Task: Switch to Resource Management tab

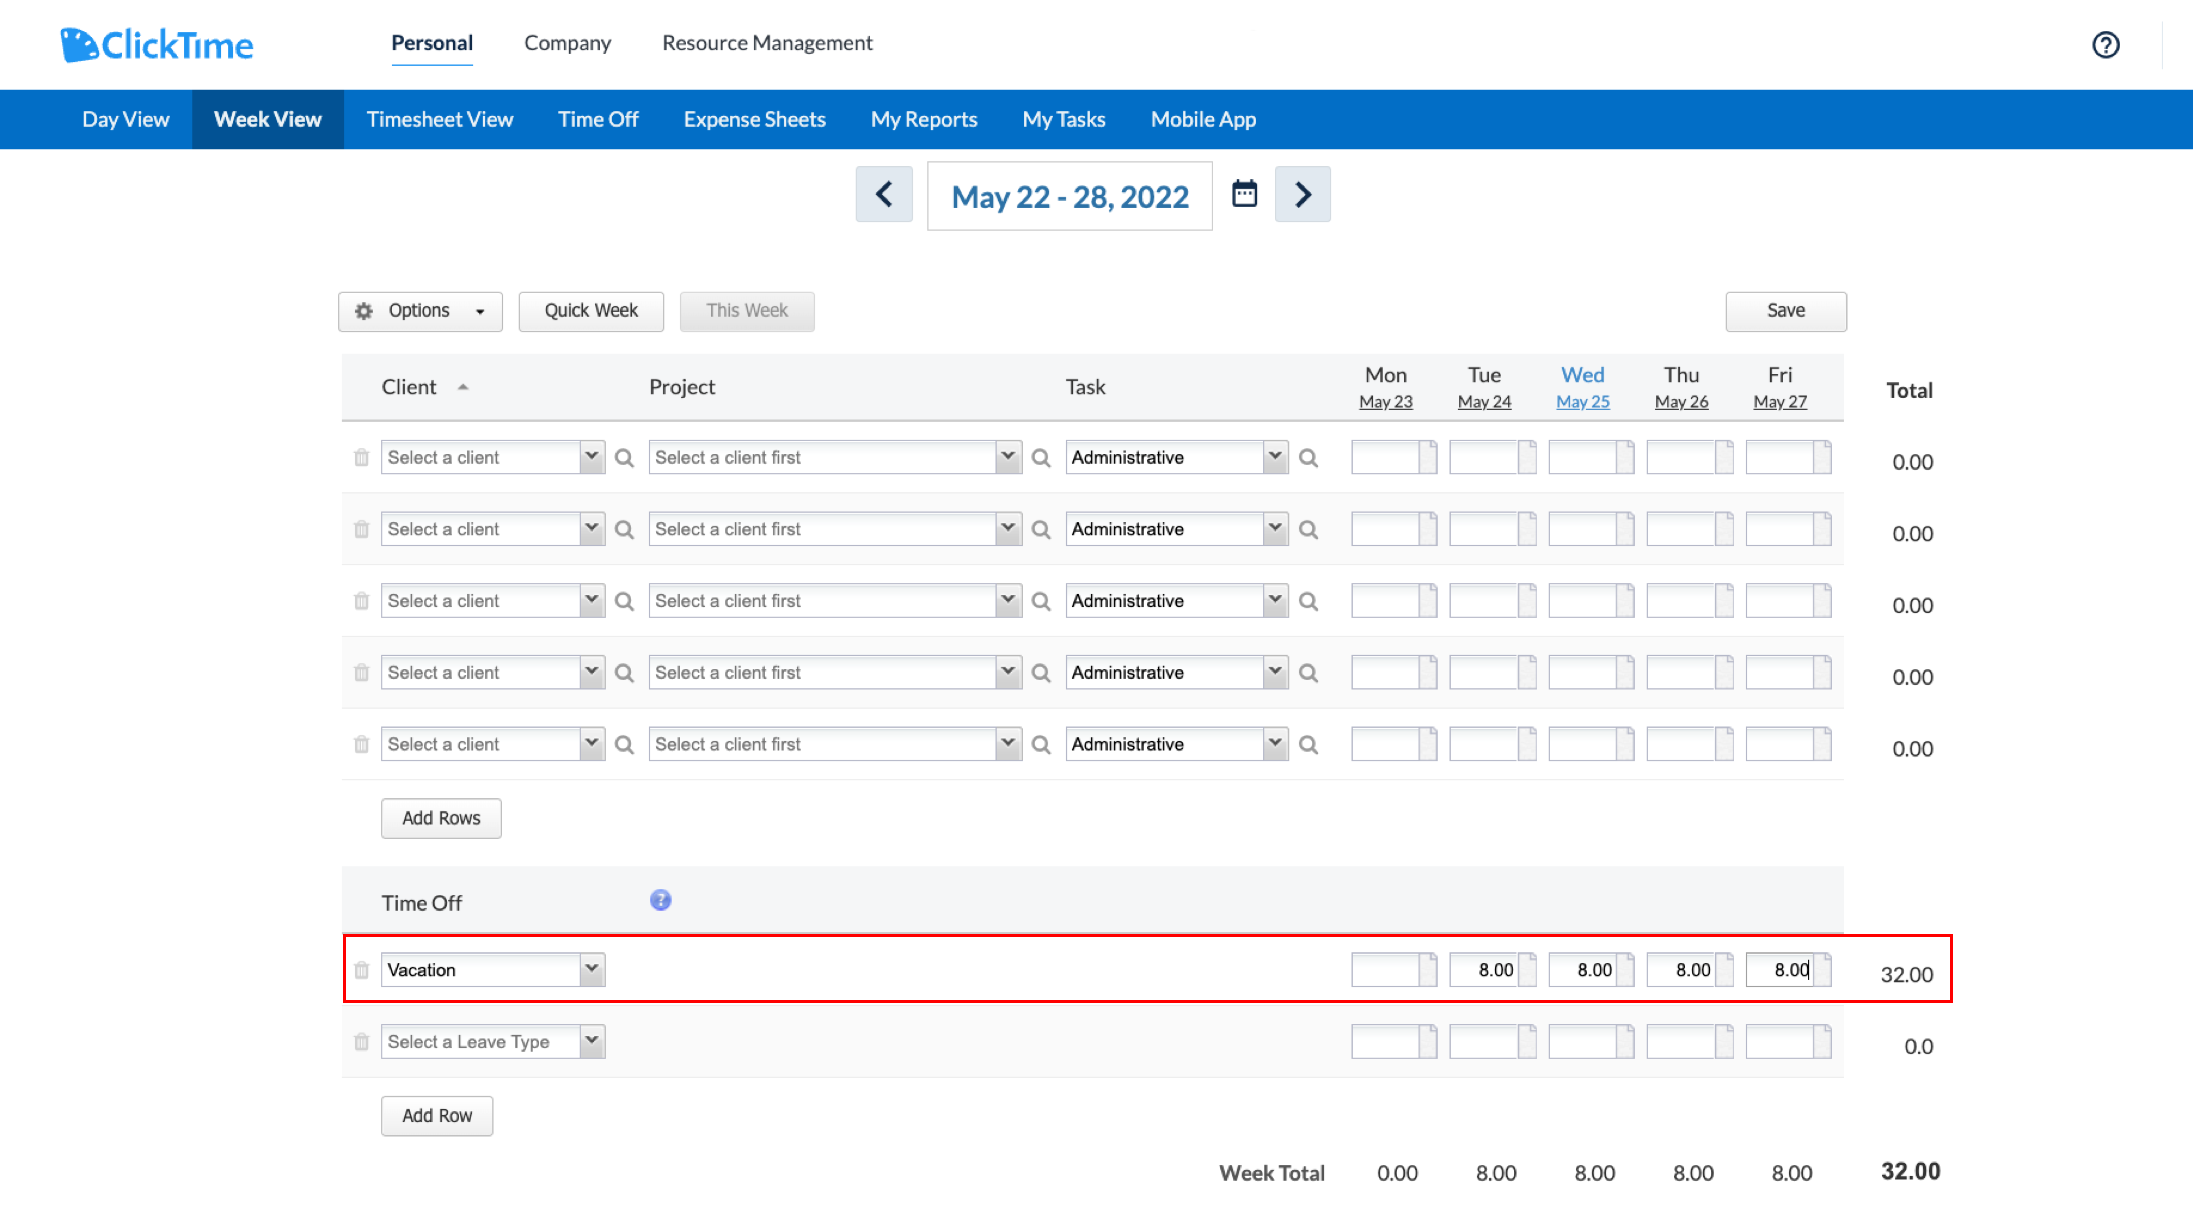Action: coord(767,43)
